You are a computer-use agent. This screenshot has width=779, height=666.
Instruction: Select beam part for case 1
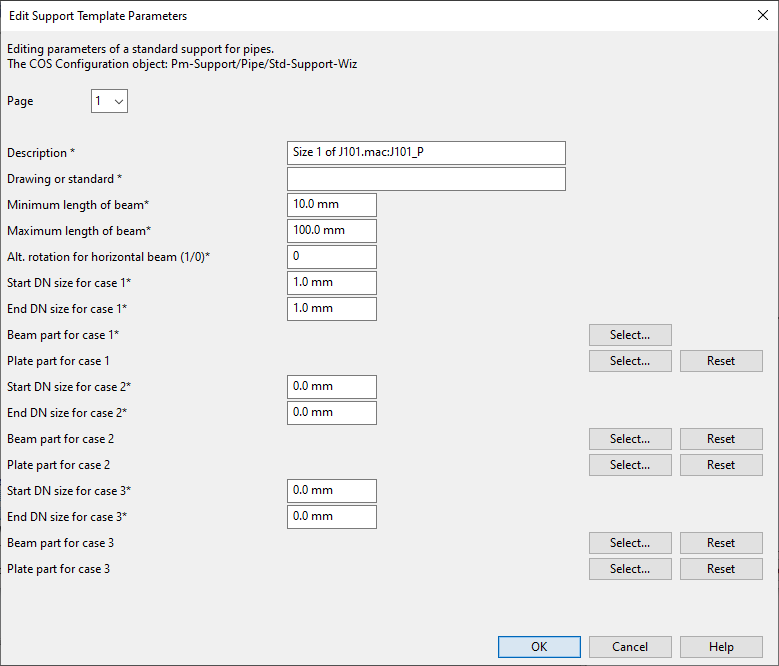click(x=630, y=335)
